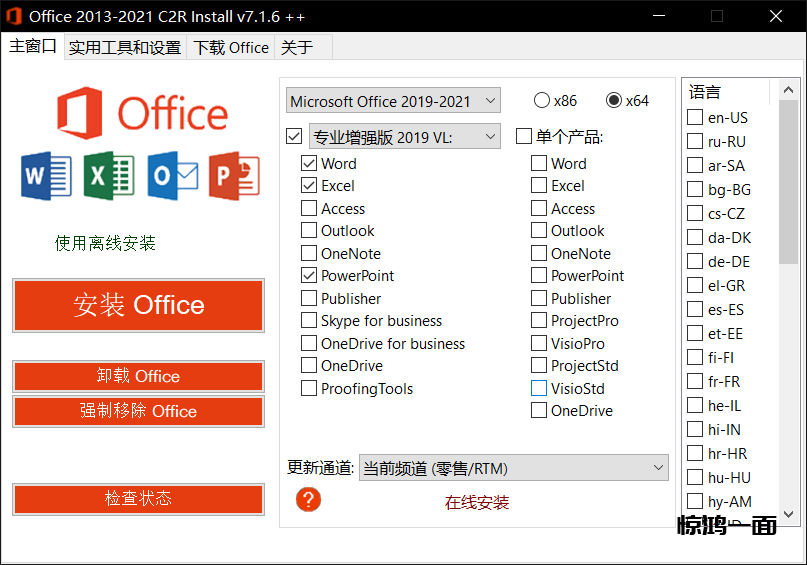Open the 更新通道 update channel dropdown
Screen dimensions: 807x565
pos(513,467)
